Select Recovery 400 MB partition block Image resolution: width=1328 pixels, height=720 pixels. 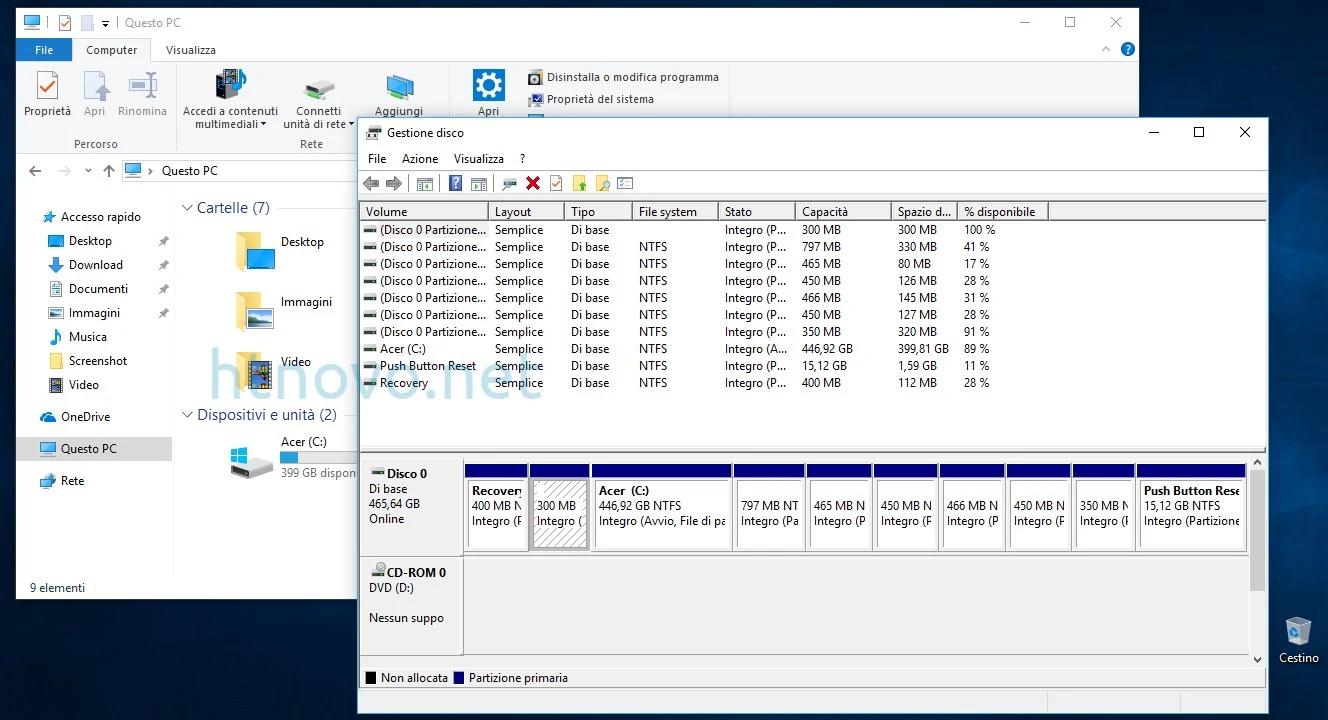pos(496,507)
